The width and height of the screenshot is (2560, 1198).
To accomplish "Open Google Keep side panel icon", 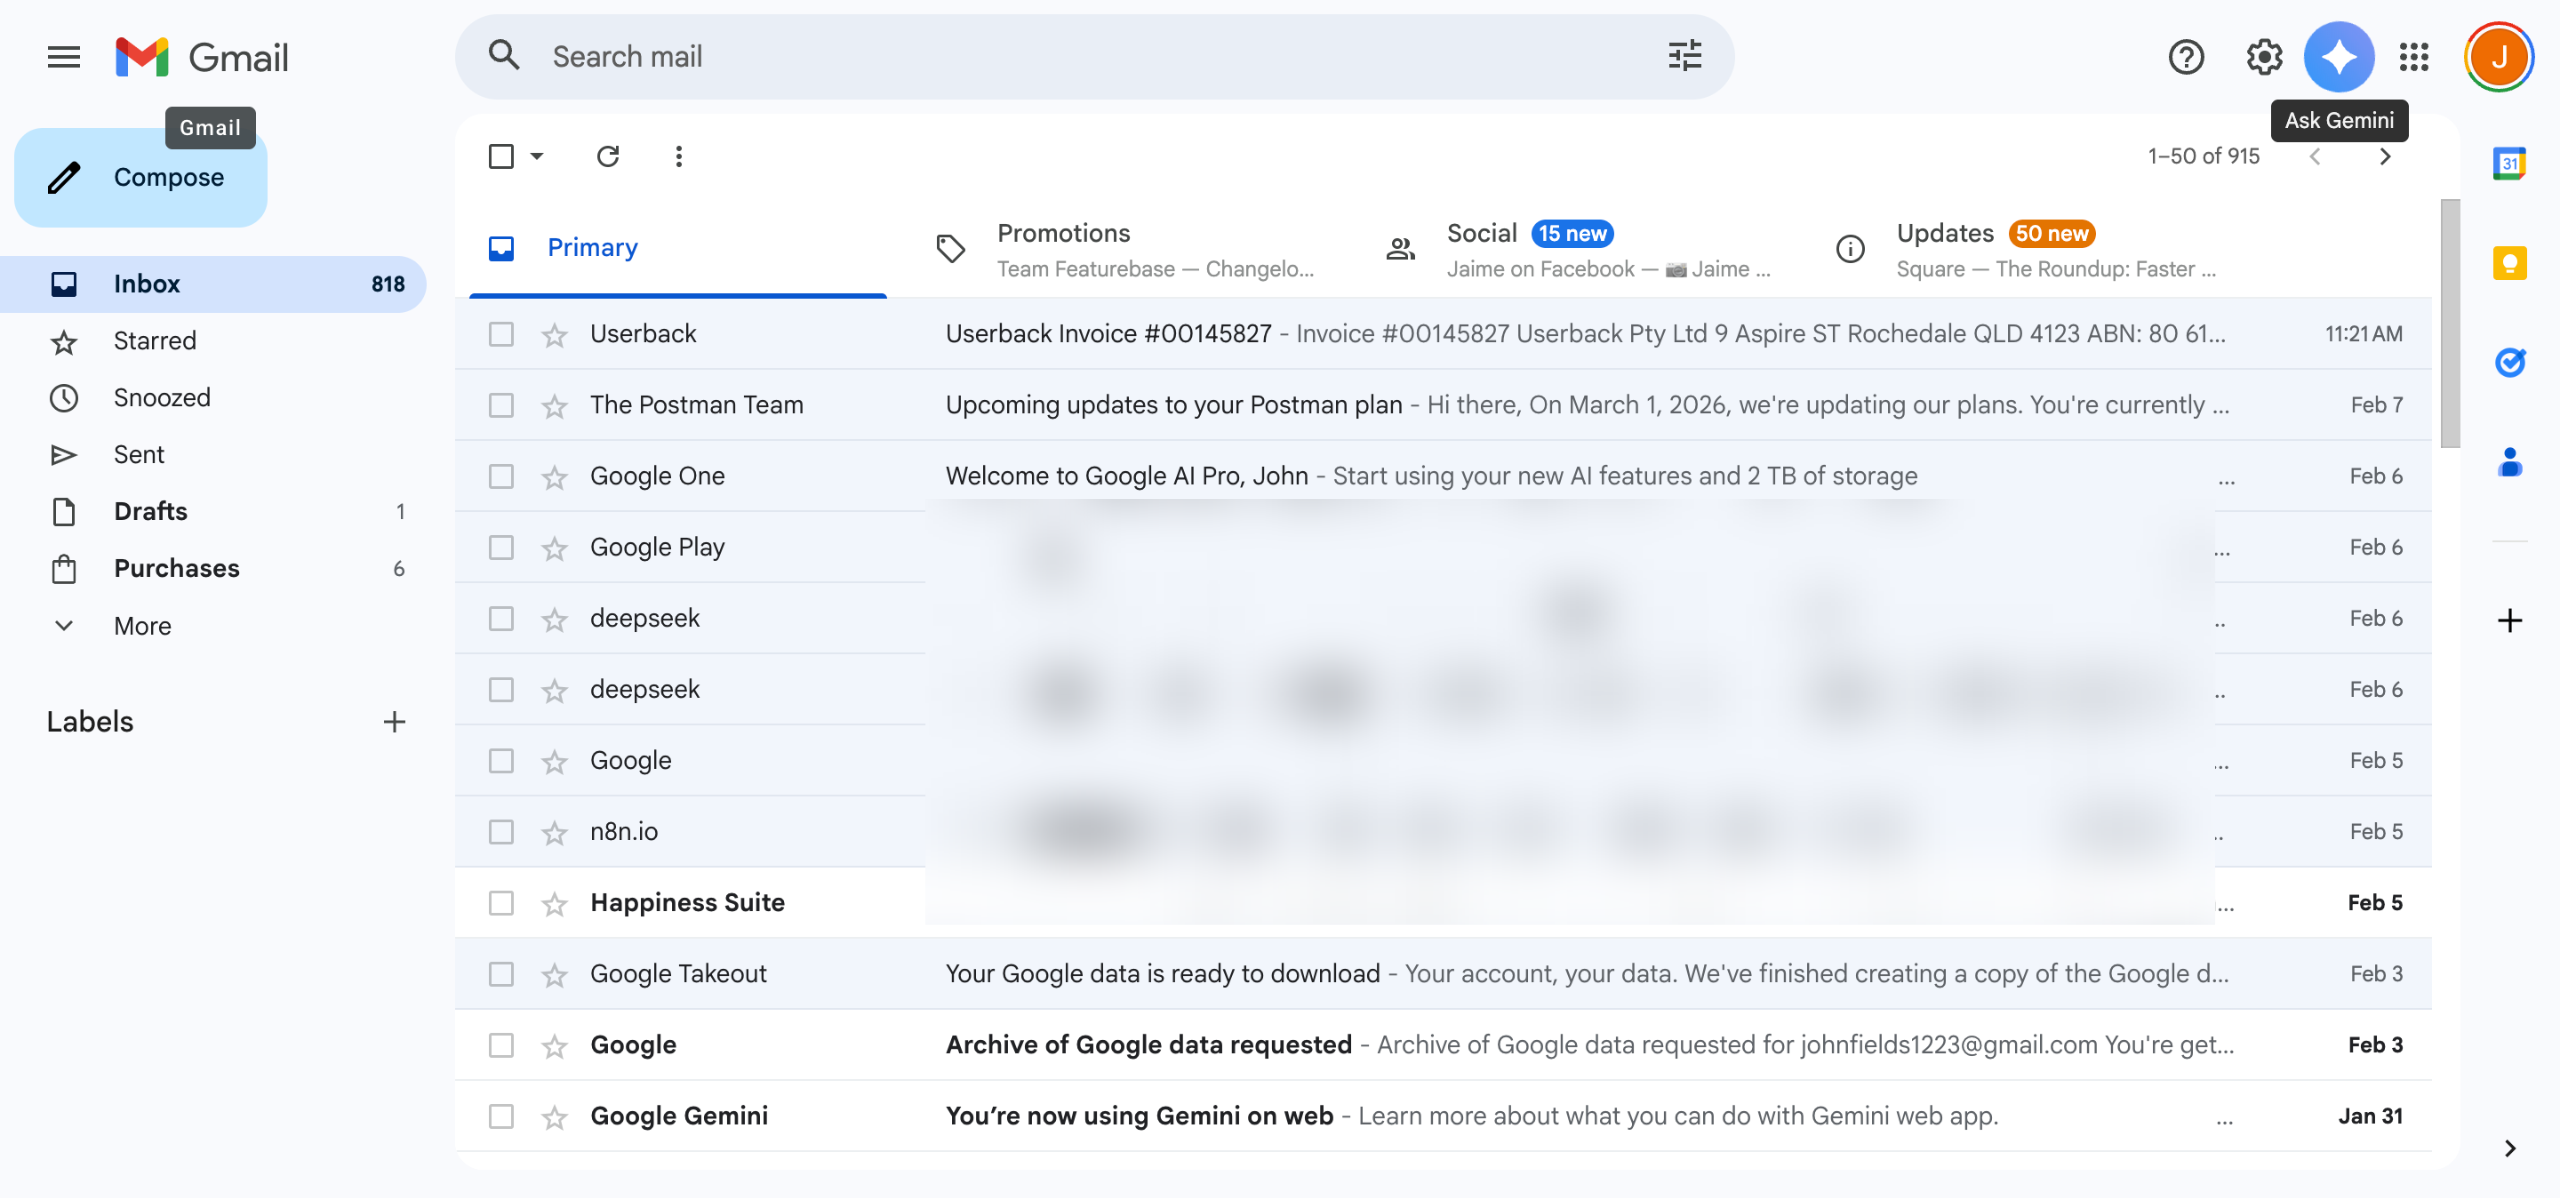I will click(x=2509, y=263).
